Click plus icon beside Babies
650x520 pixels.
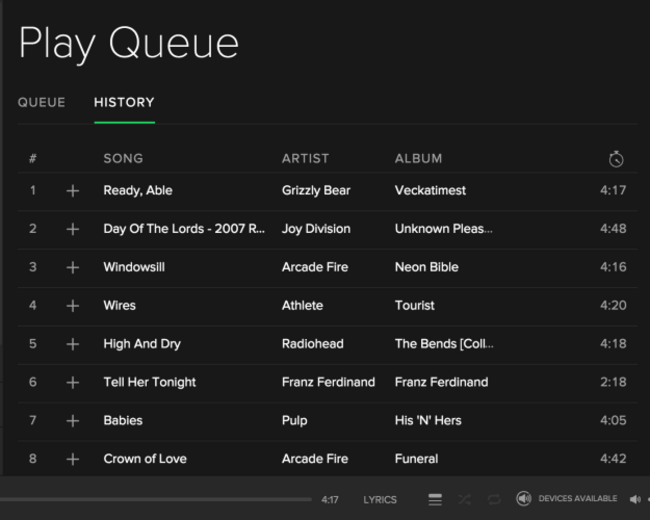tap(73, 421)
